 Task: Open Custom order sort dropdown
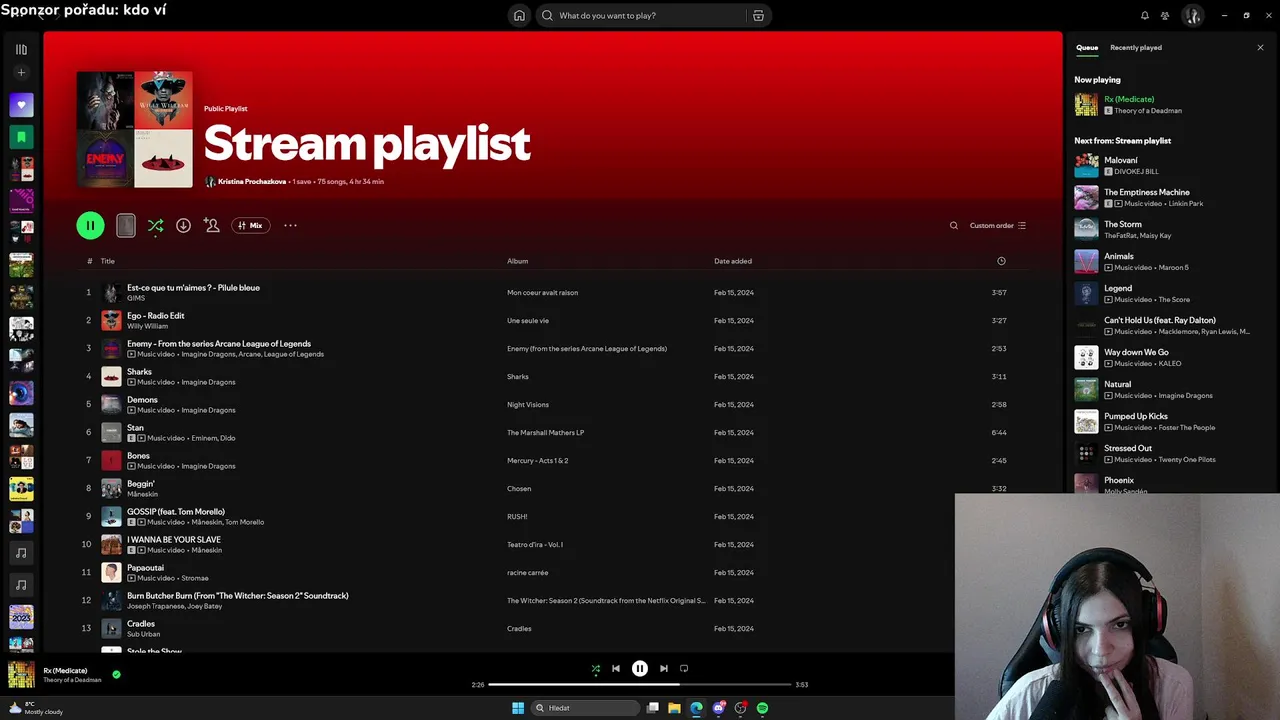[x=998, y=225]
